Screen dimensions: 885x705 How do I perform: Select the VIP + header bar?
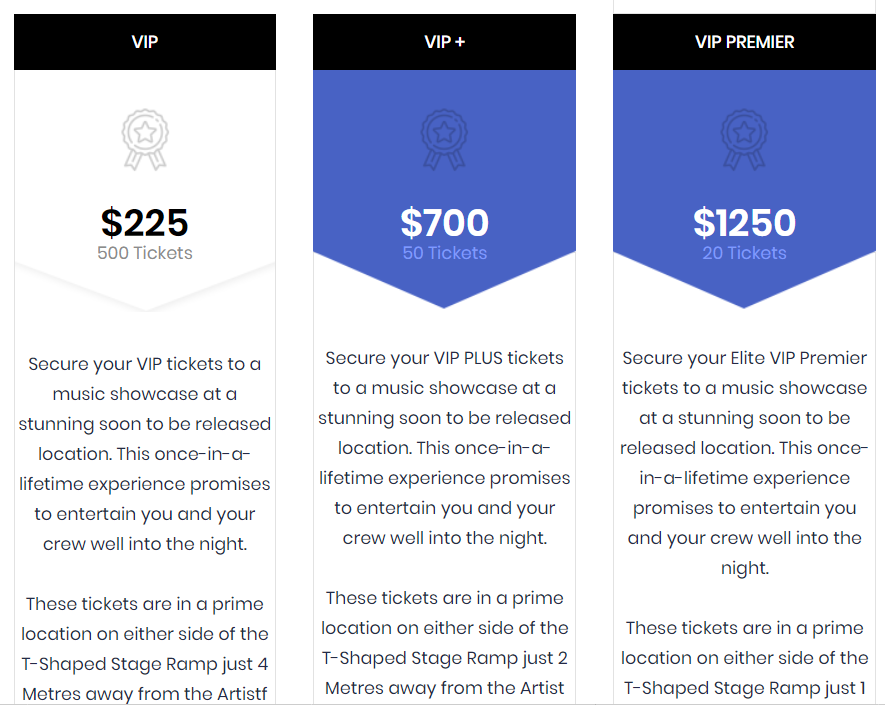pos(444,42)
